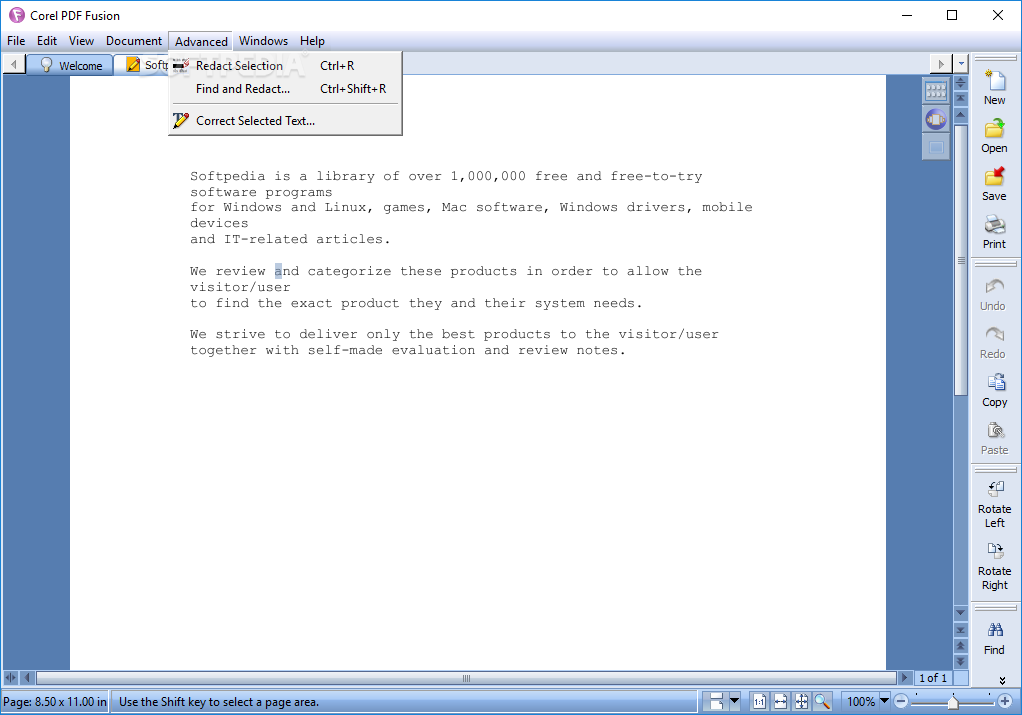Open the View menu
Image resolution: width=1022 pixels, height=715 pixels.
coord(81,41)
